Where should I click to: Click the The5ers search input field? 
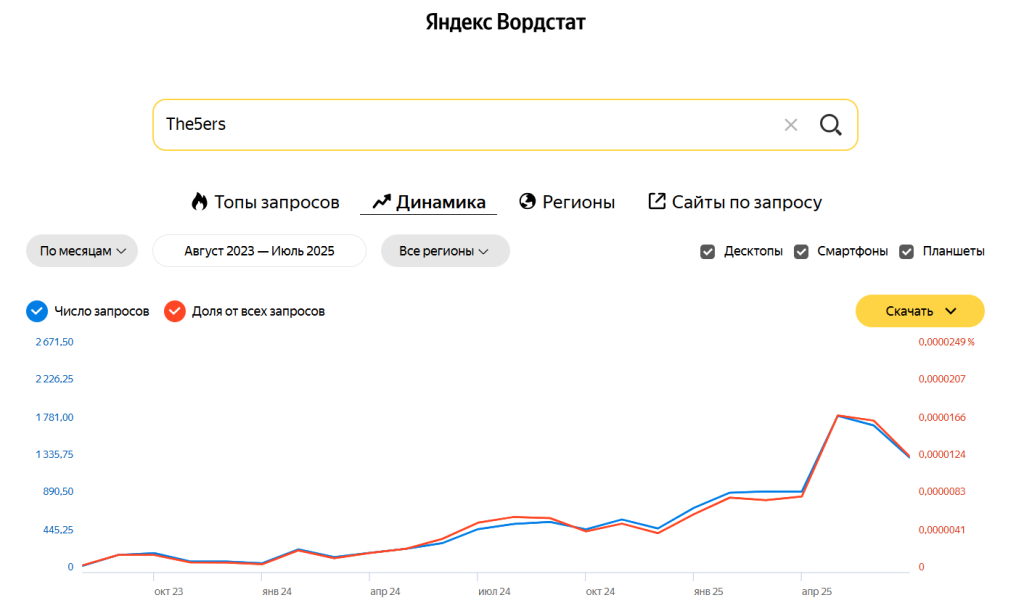(x=460, y=125)
